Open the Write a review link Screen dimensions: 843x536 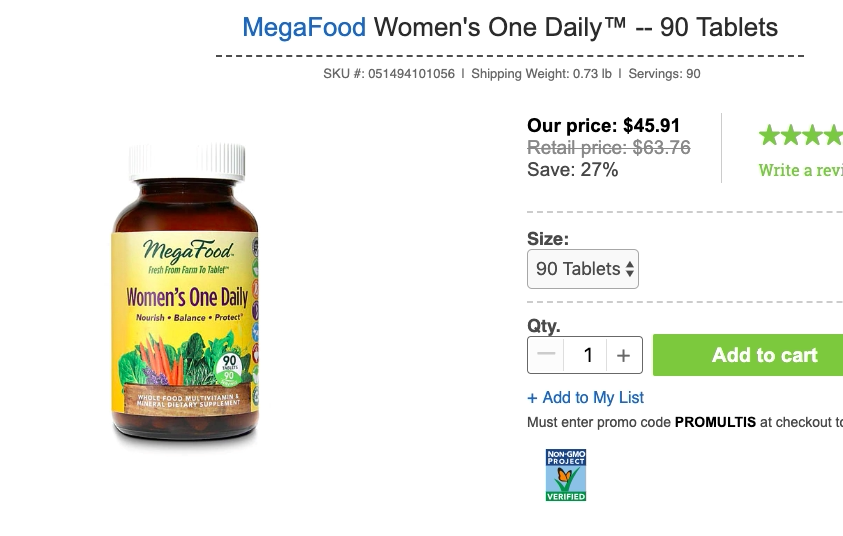coord(800,170)
